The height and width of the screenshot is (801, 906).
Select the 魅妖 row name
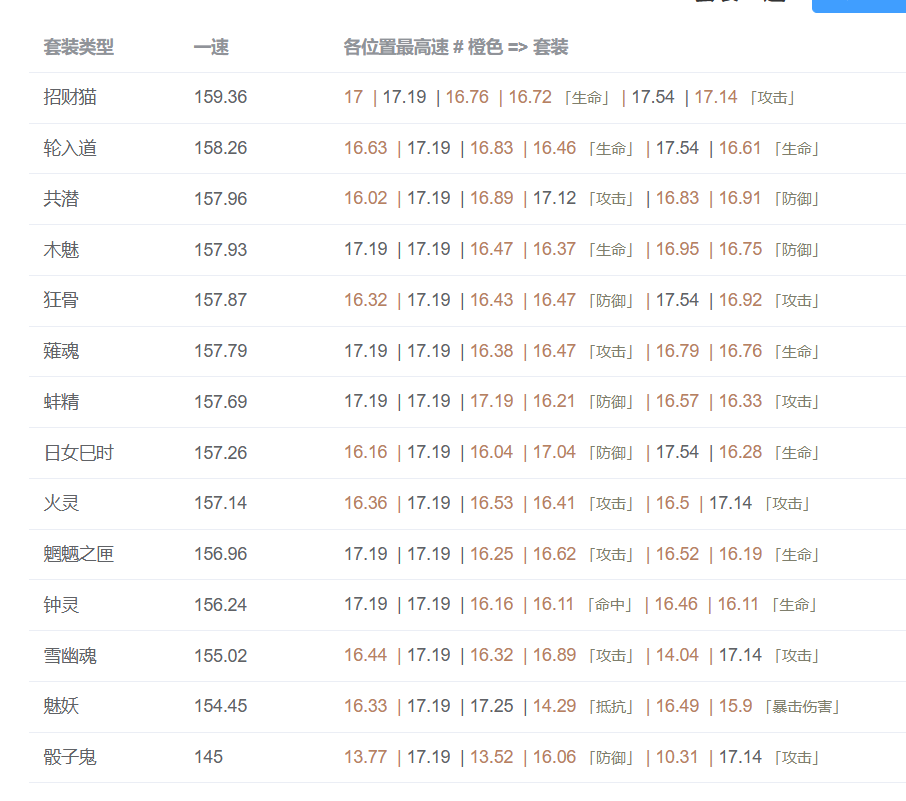pos(61,706)
